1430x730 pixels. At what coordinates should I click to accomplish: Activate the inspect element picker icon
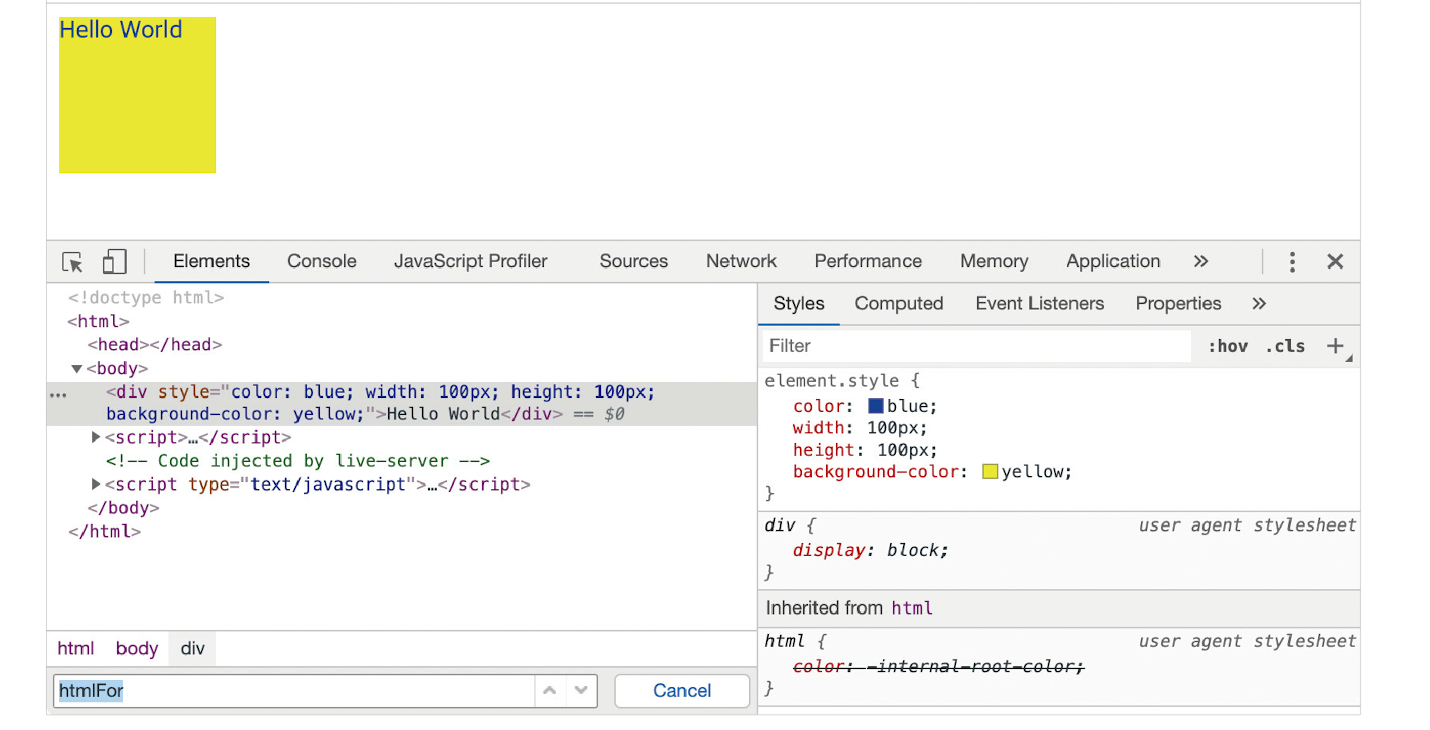[x=72, y=262]
